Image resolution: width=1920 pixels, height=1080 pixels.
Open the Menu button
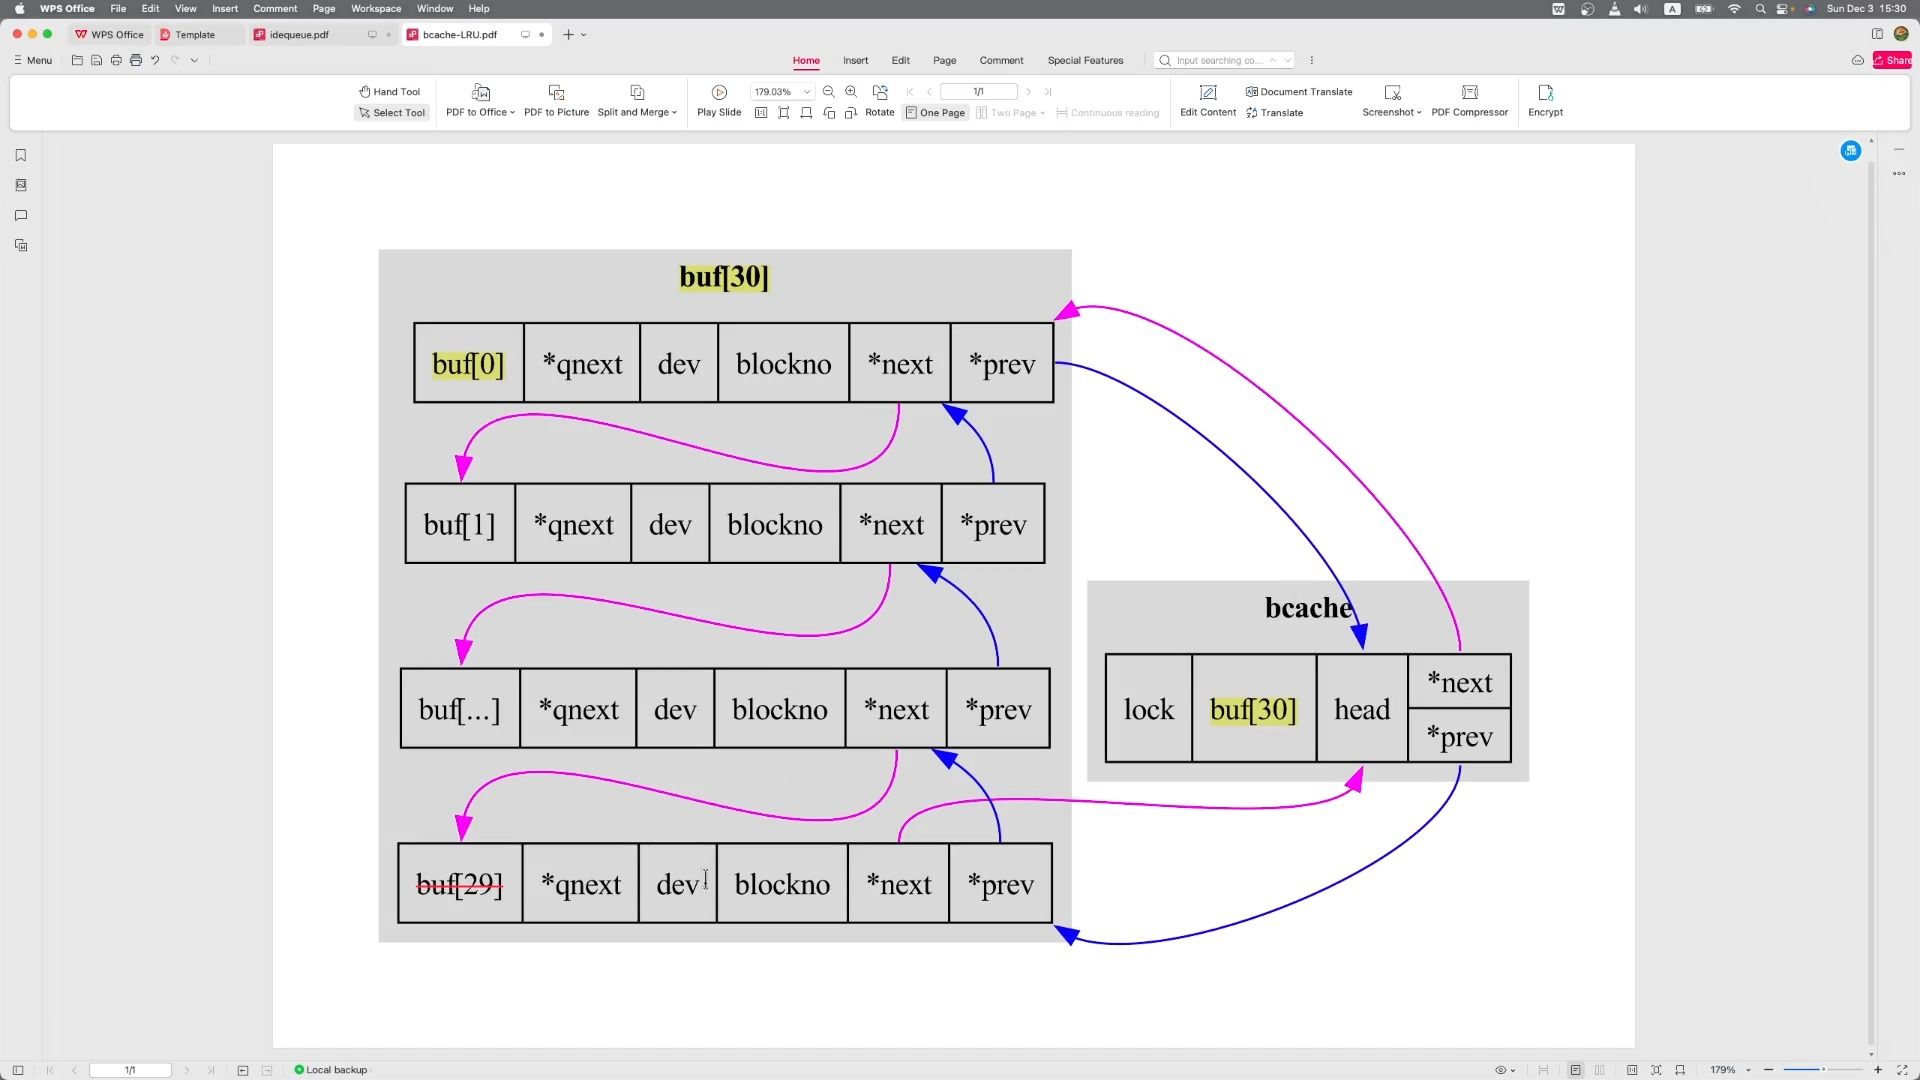click(32, 61)
